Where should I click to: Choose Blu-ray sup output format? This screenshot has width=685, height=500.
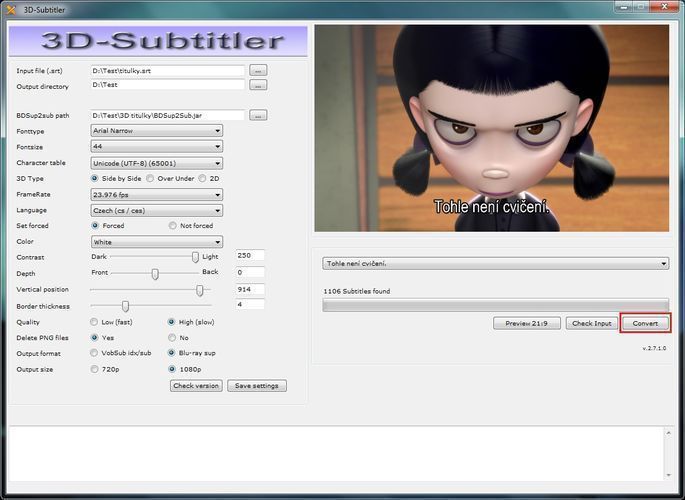point(172,353)
